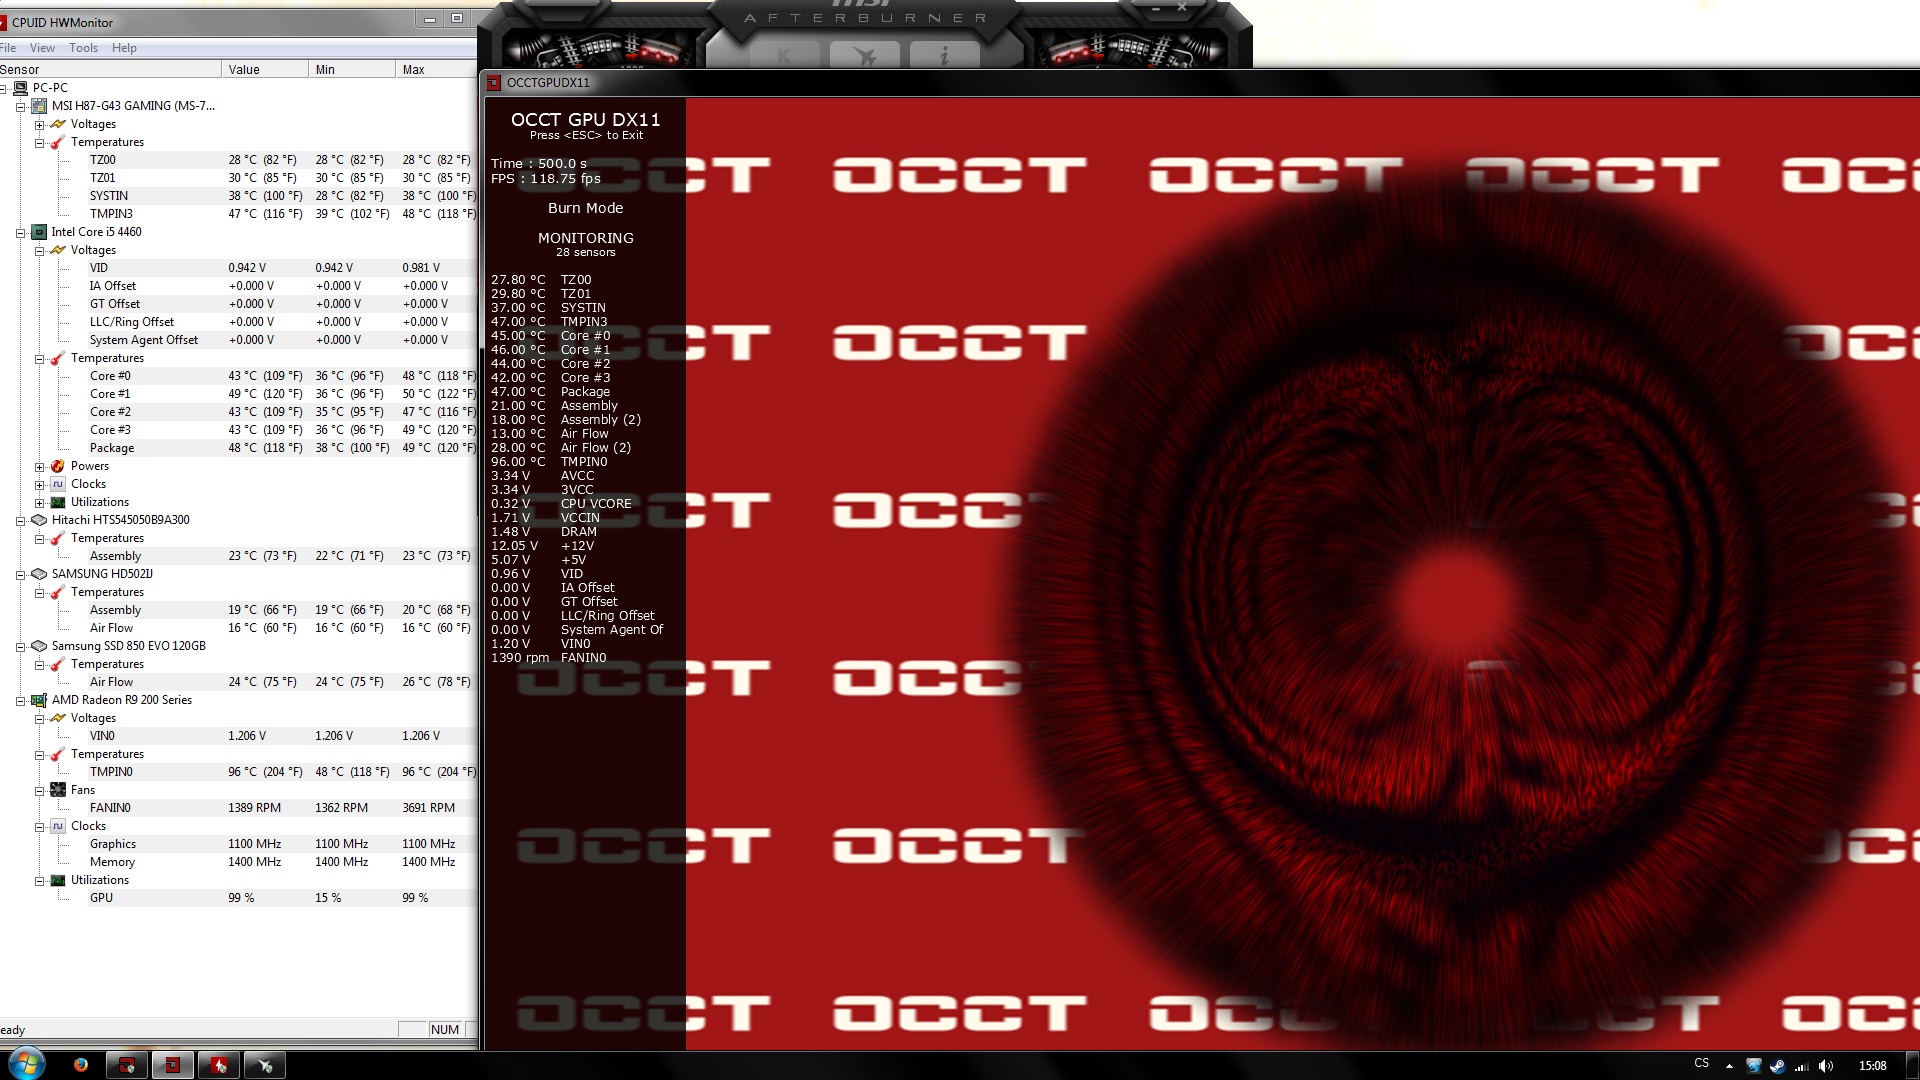This screenshot has width=1920, height=1080.
Task: Collapse Samsung SSD 850 EVO node
Action: coord(20,646)
